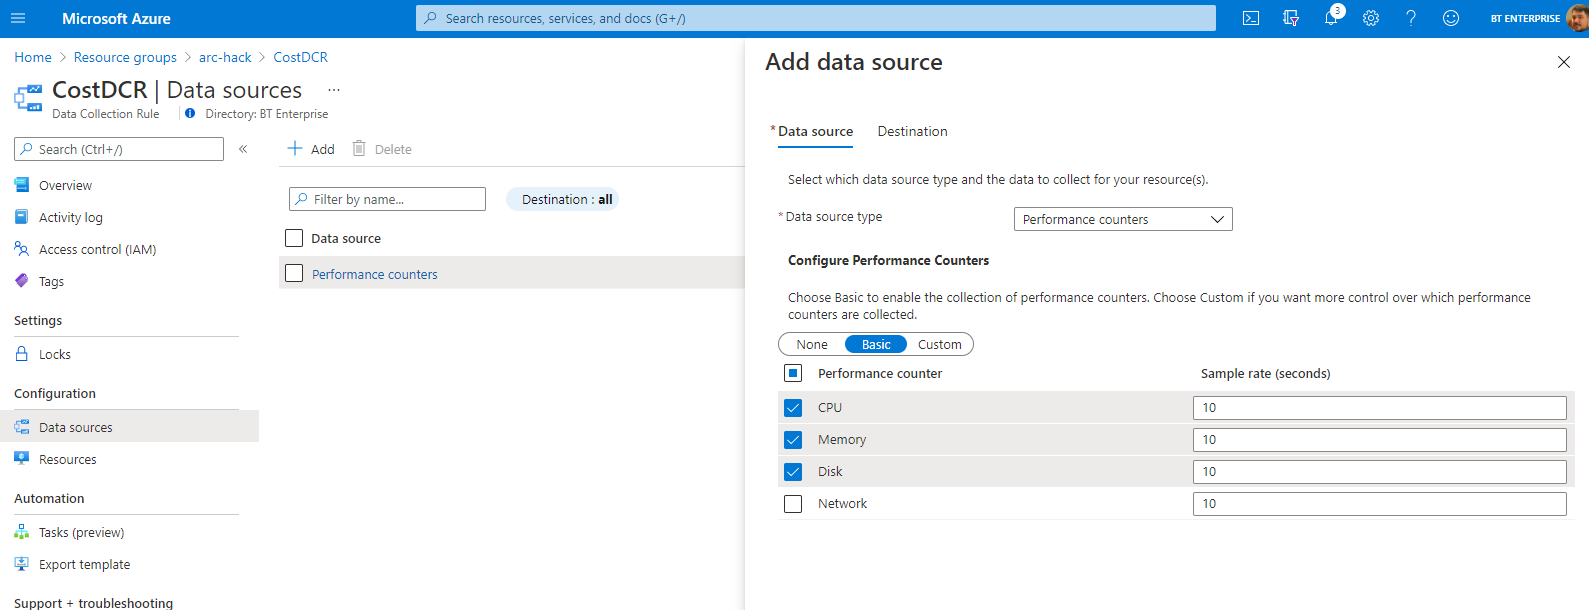Select the Custom counters option
The height and width of the screenshot is (610, 1589).
(939, 344)
